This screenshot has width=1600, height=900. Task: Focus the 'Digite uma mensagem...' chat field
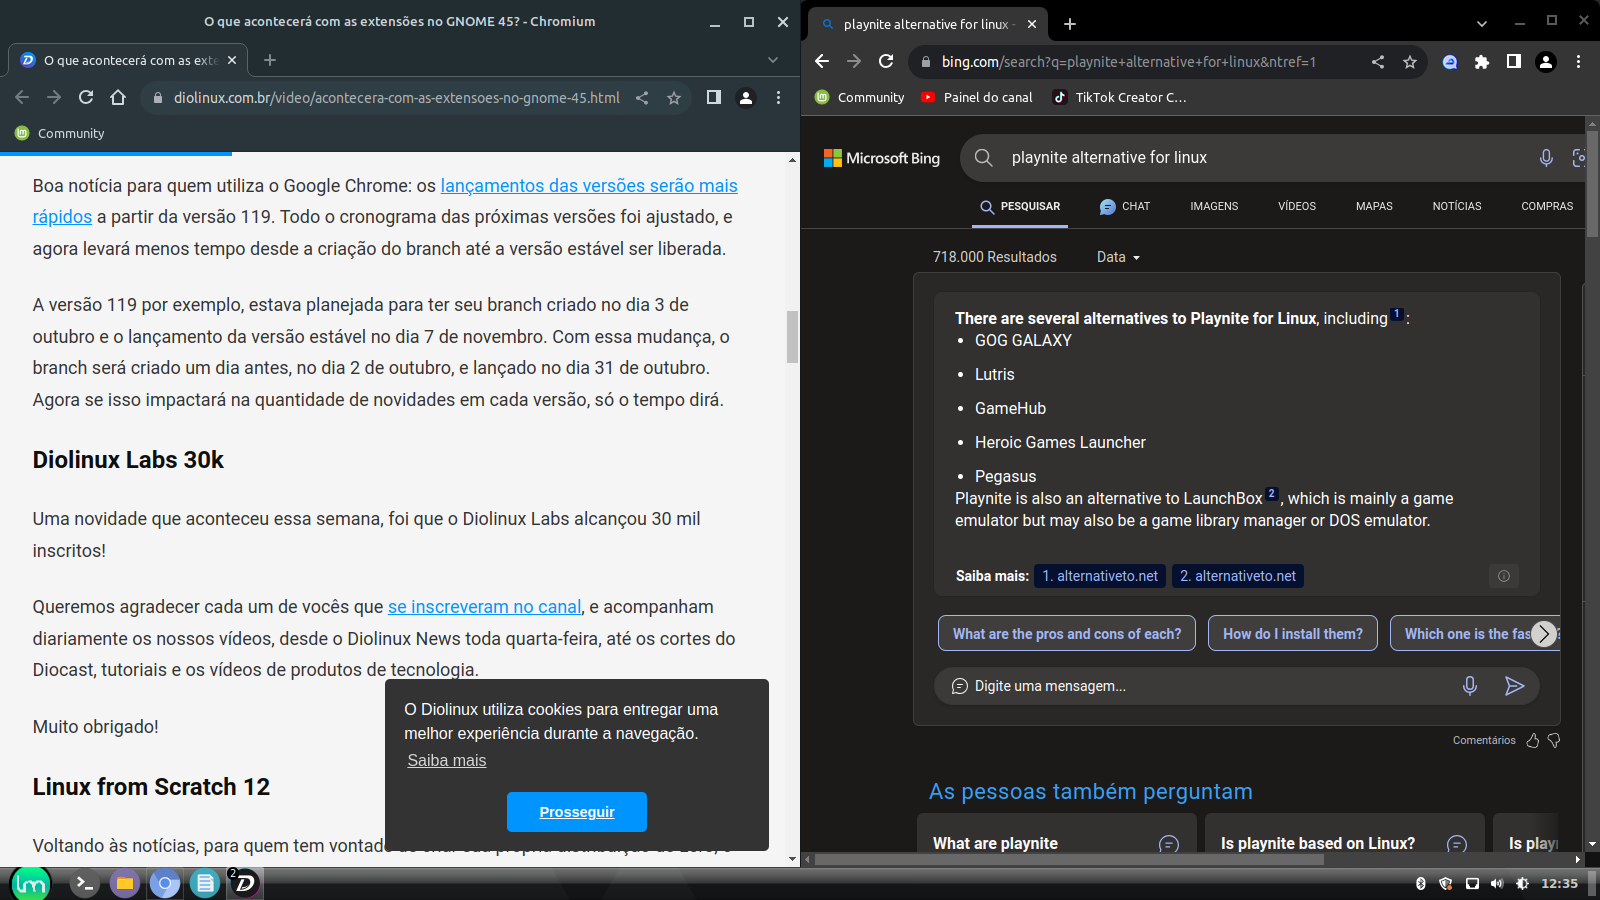click(x=1200, y=686)
